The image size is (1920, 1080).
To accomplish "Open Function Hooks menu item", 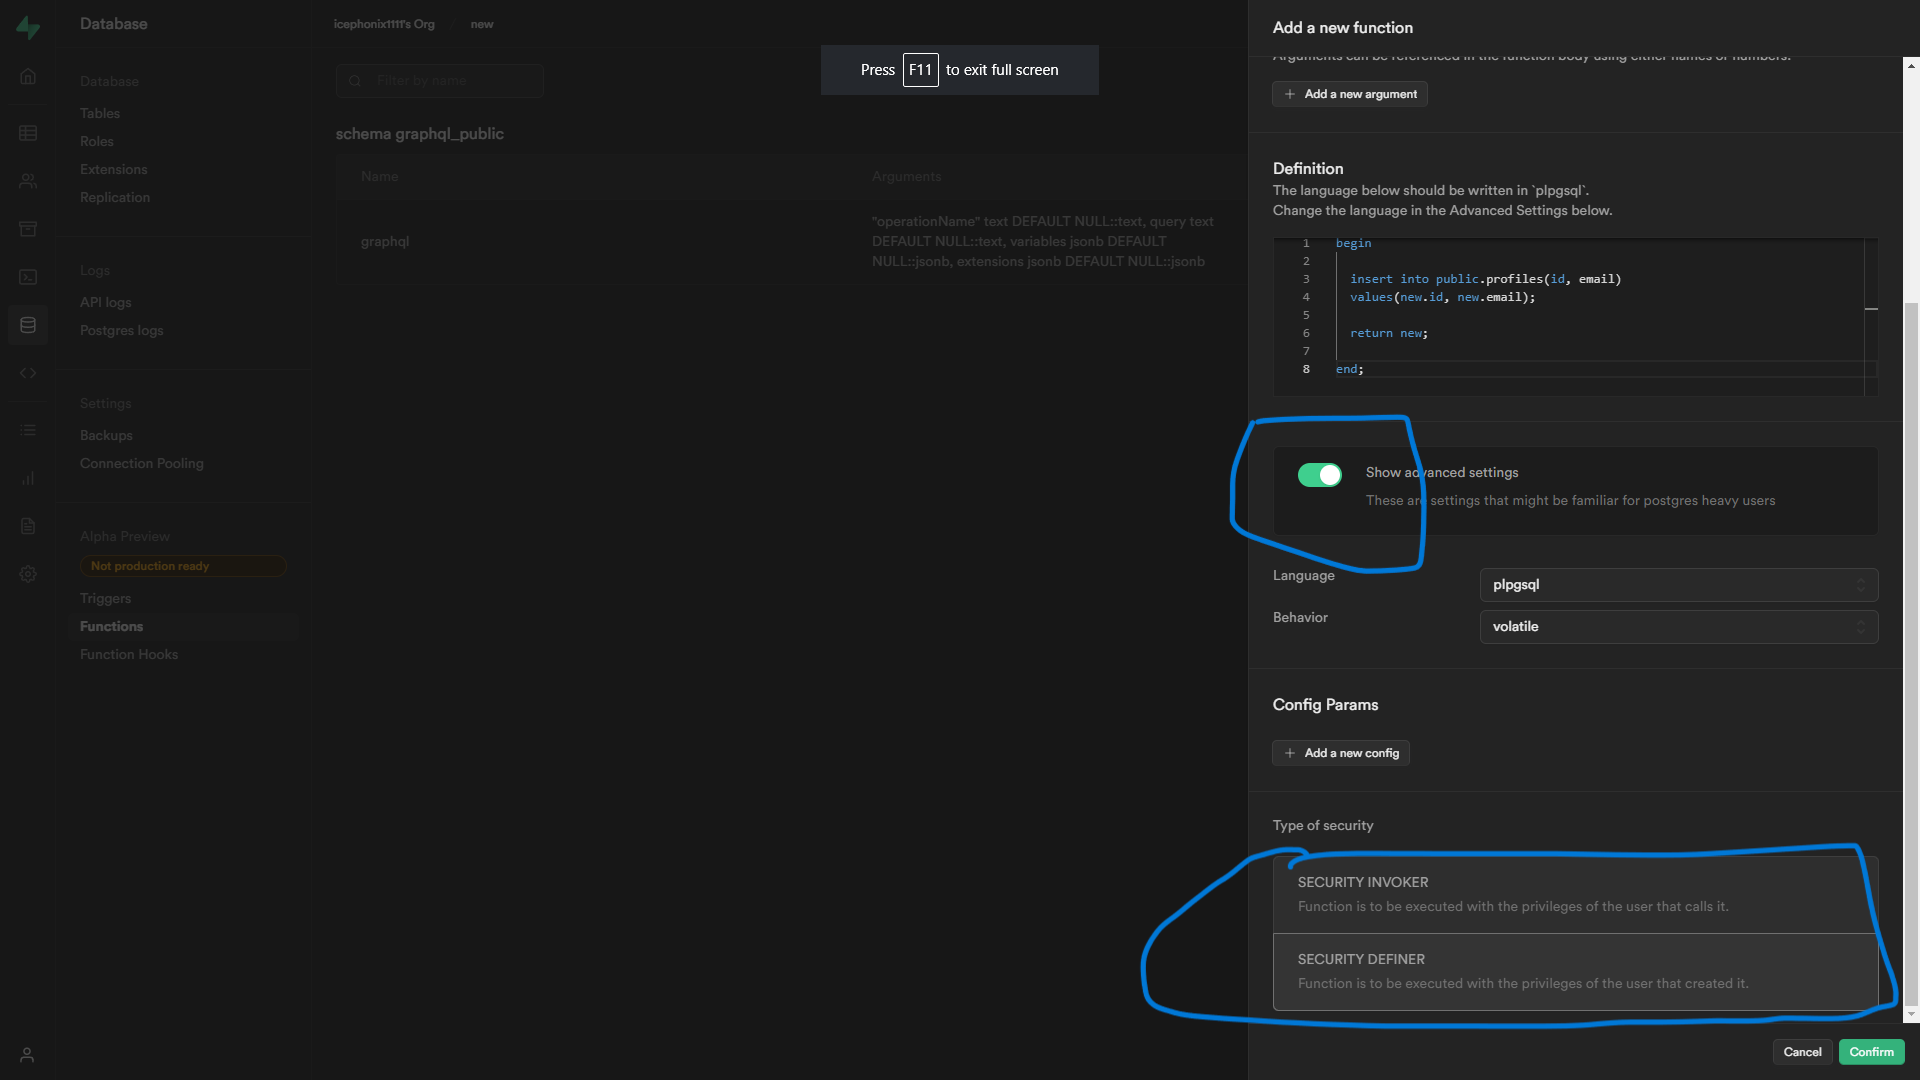I will point(129,654).
